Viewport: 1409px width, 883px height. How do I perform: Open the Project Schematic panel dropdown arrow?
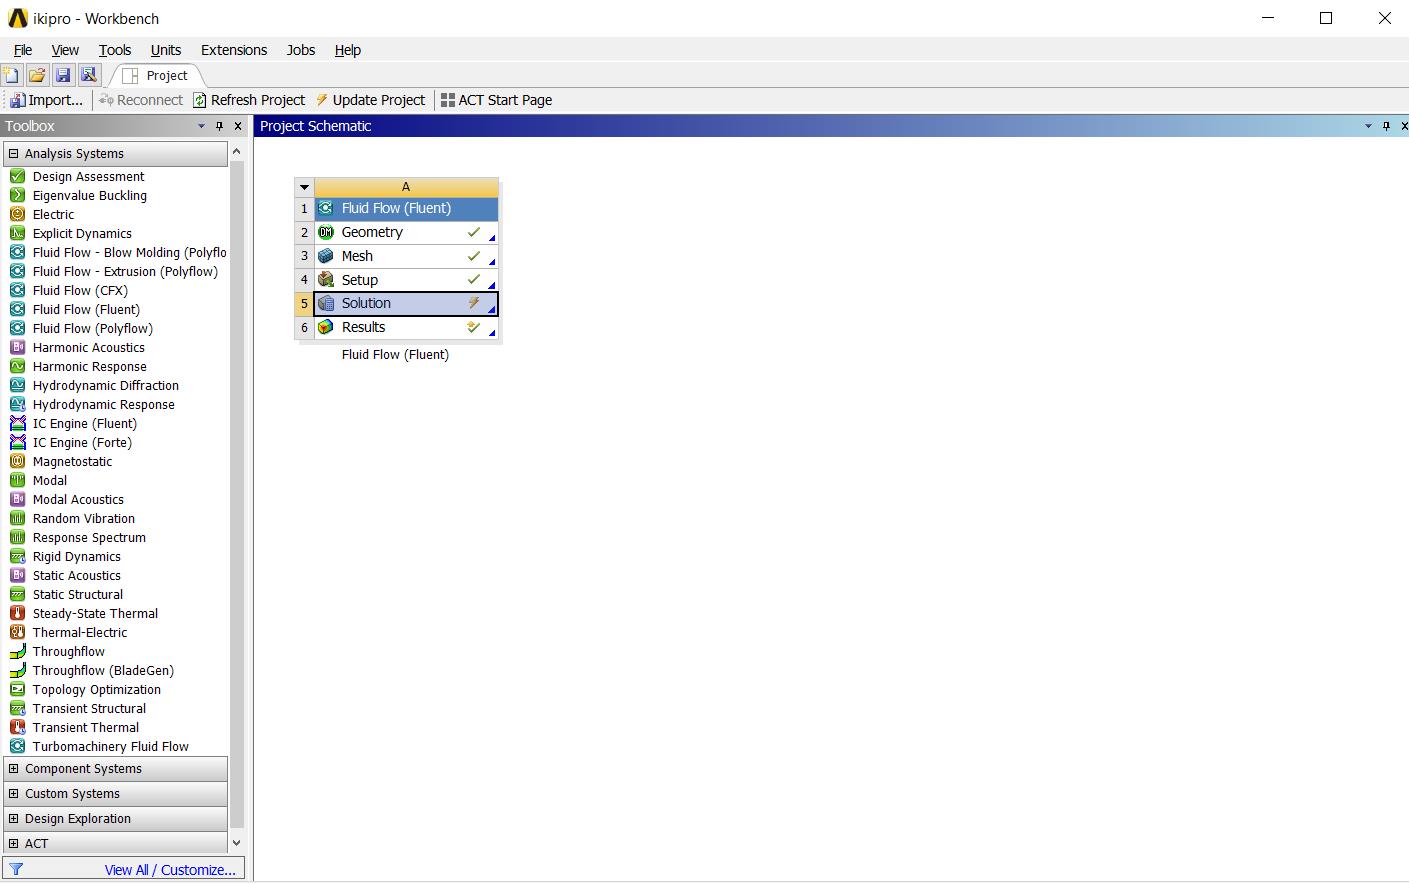point(1368,126)
